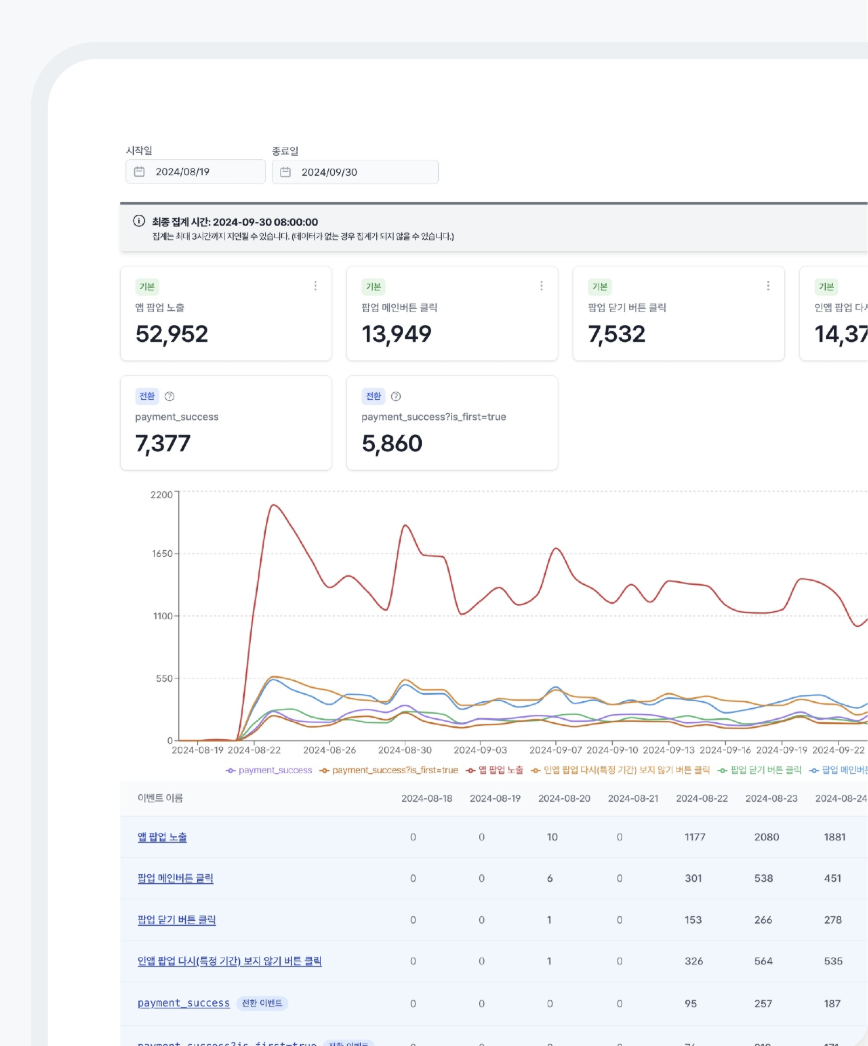Click help icon on payment_success?is_first=true card

point(395,396)
